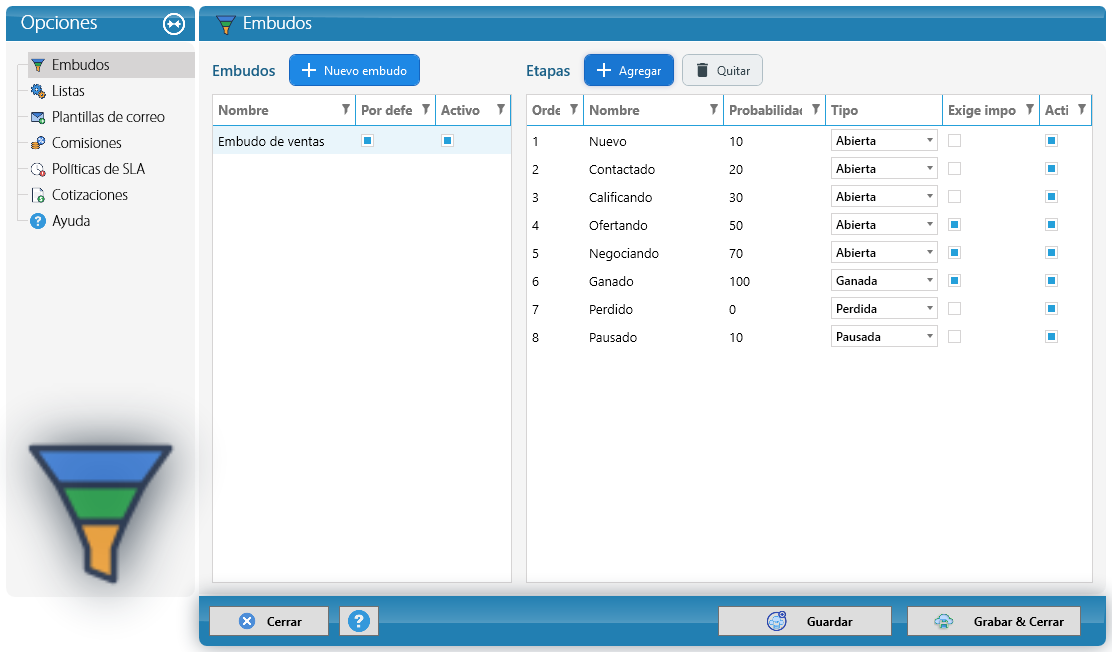Click Grabar & Cerrar button
The image size is (1112, 652).
click(994, 621)
